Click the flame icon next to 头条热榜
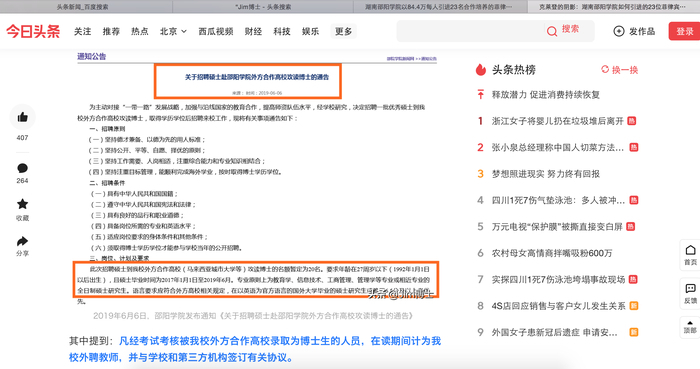700x369 pixels. click(x=480, y=70)
